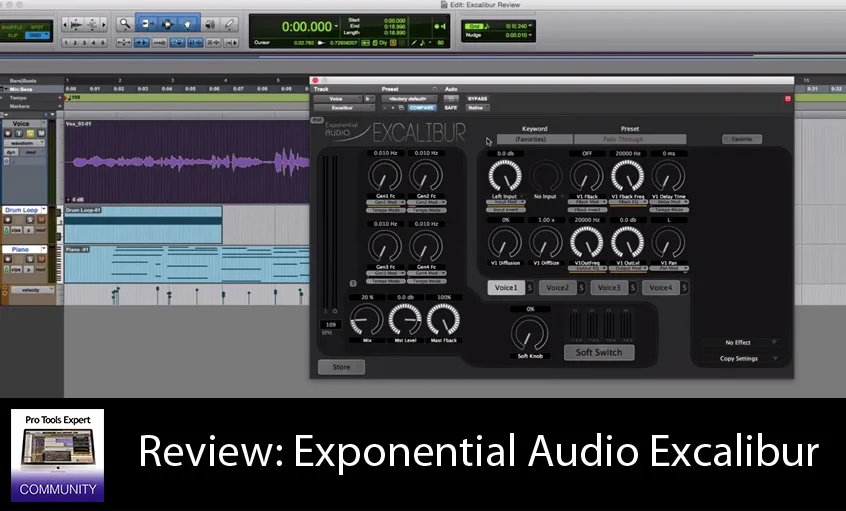Click the copy settings icon beside COMPARE
The image size is (846, 511).
click(x=401, y=107)
